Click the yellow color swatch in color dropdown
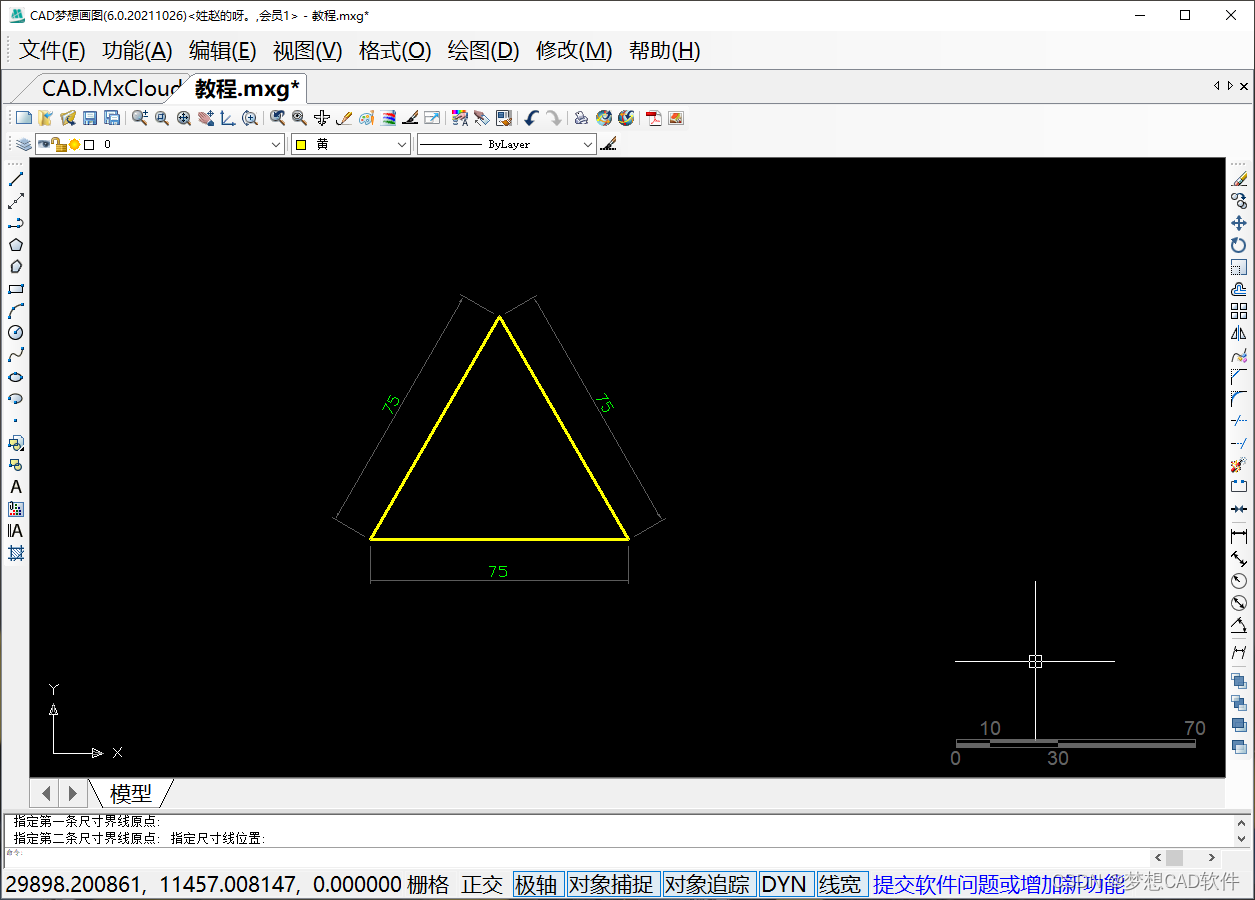 (x=300, y=145)
